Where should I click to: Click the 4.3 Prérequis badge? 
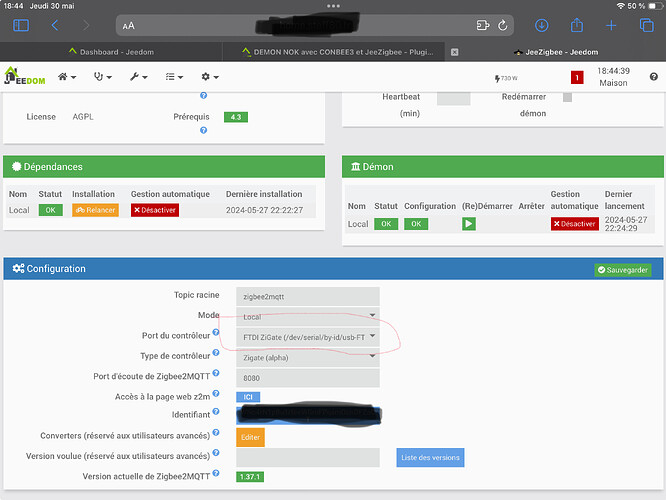pos(236,117)
